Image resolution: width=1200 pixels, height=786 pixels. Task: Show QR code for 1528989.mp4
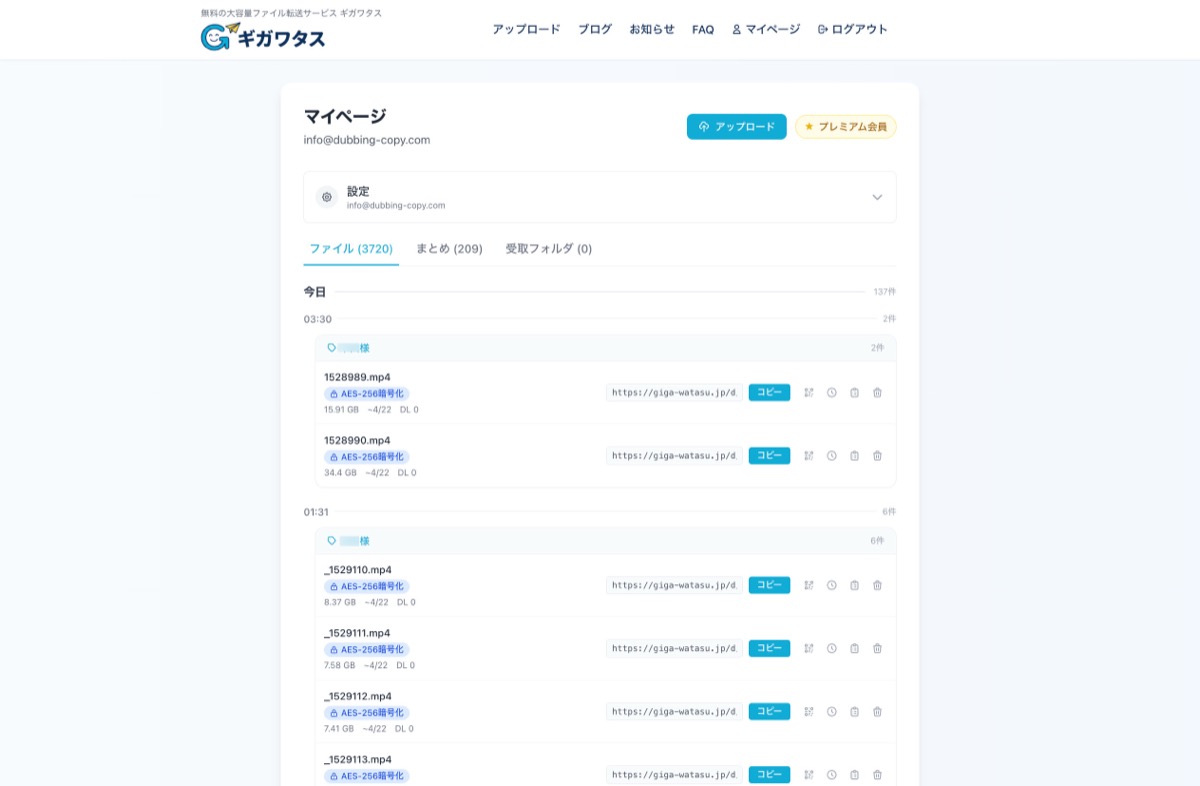pyautogui.click(x=809, y=393)
